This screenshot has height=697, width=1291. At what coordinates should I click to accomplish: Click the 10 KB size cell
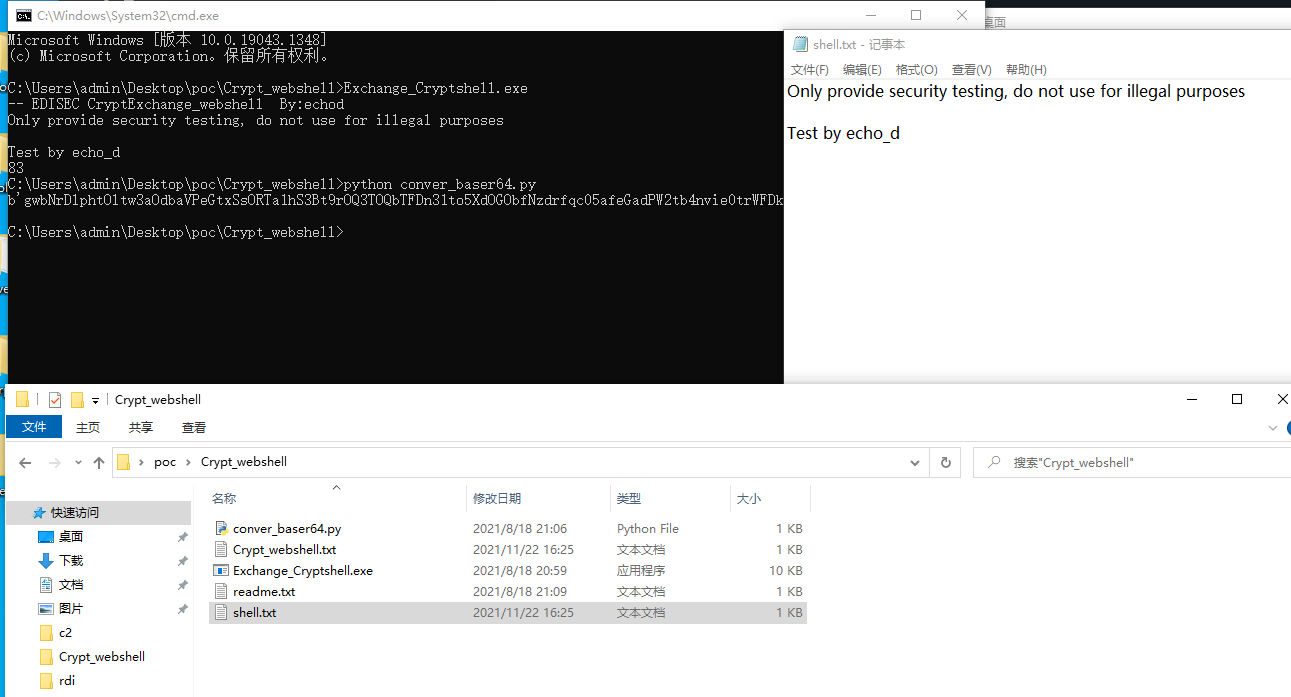pos(786,570)
